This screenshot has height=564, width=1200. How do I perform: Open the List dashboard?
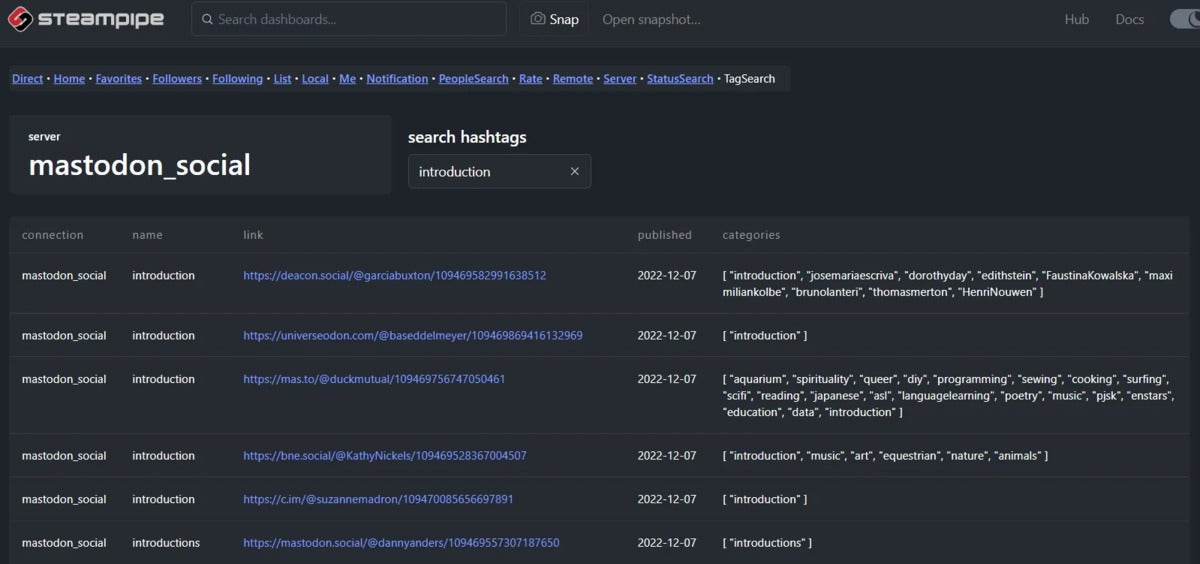point(282,79)
